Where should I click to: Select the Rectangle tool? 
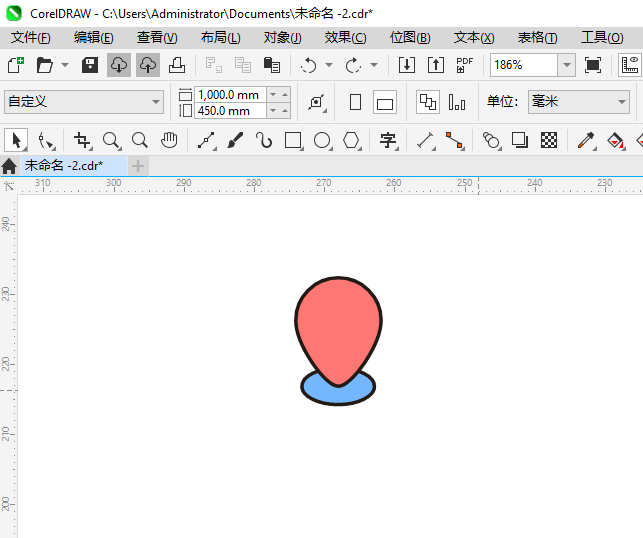[293, 140]
